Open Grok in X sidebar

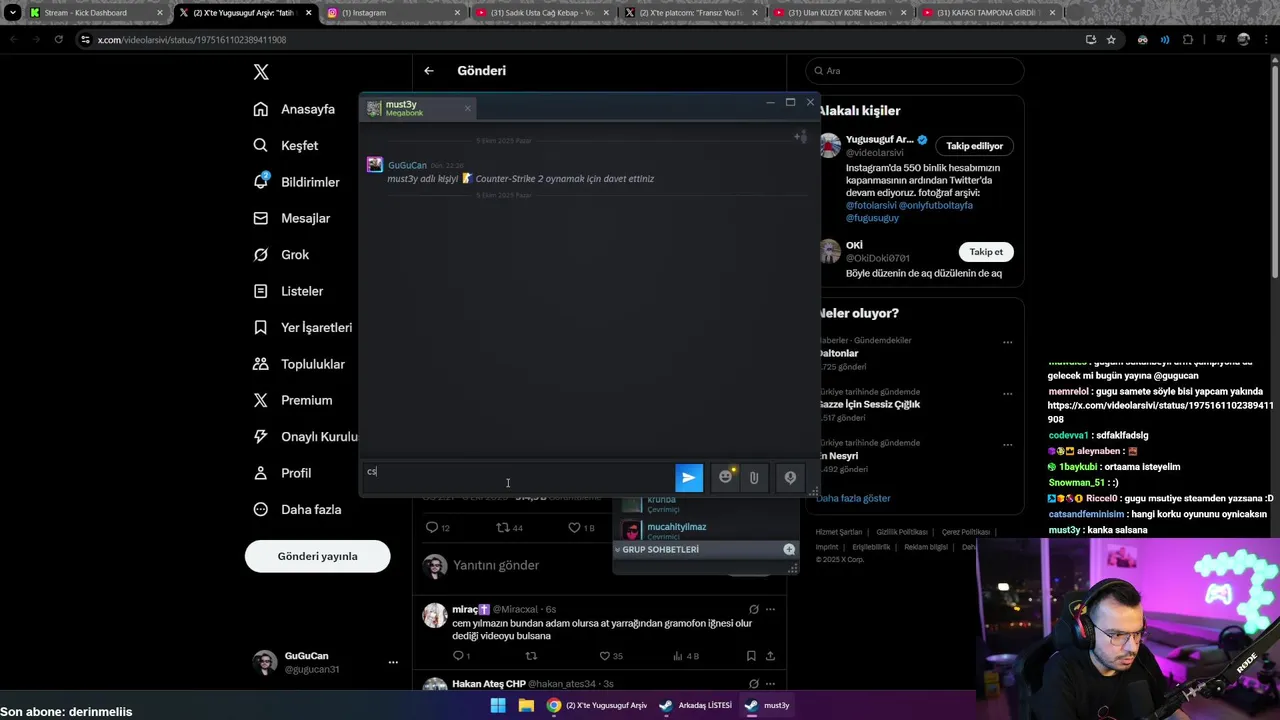(x=281, y=254)
